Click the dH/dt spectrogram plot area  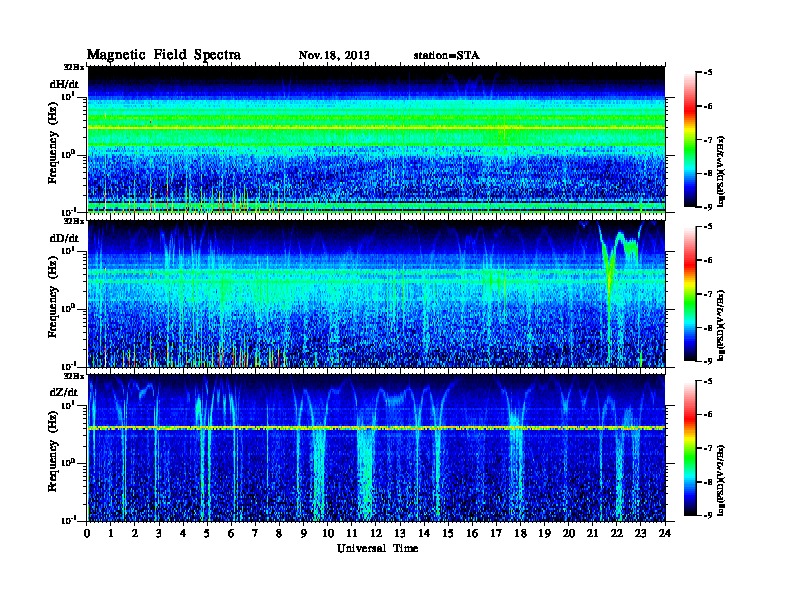coord(376,140)
